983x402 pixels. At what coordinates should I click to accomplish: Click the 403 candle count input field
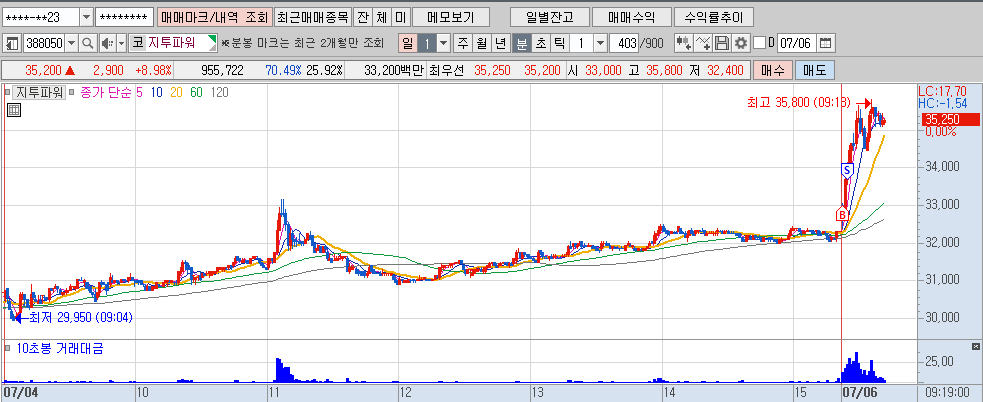[x=625, y=43]
